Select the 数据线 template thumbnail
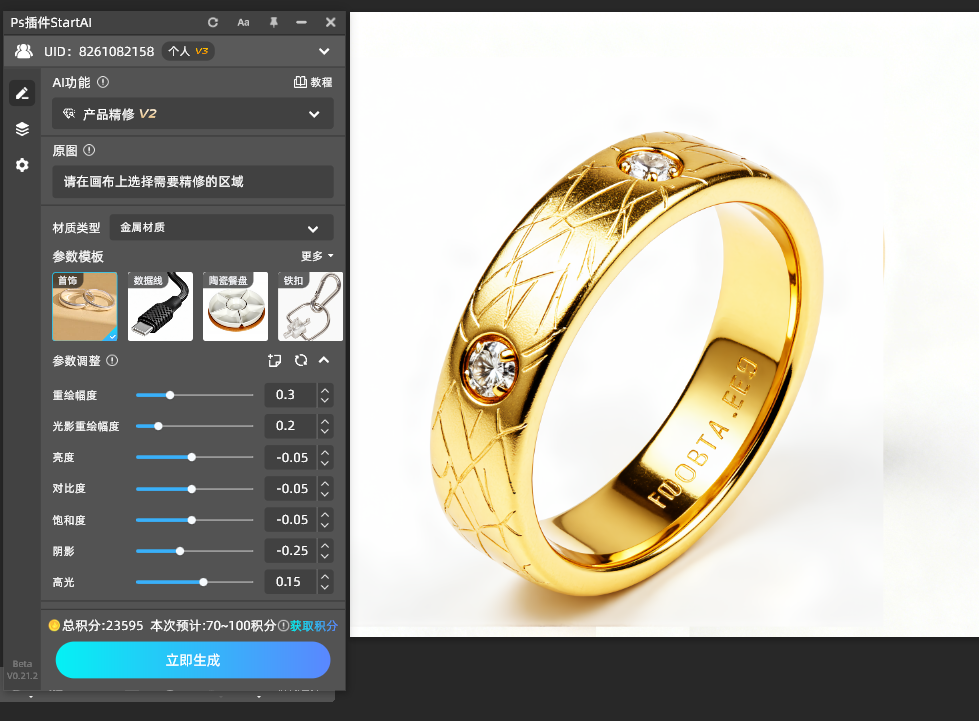Viewport: 979px width, 721px height. (x=160, y=307)
